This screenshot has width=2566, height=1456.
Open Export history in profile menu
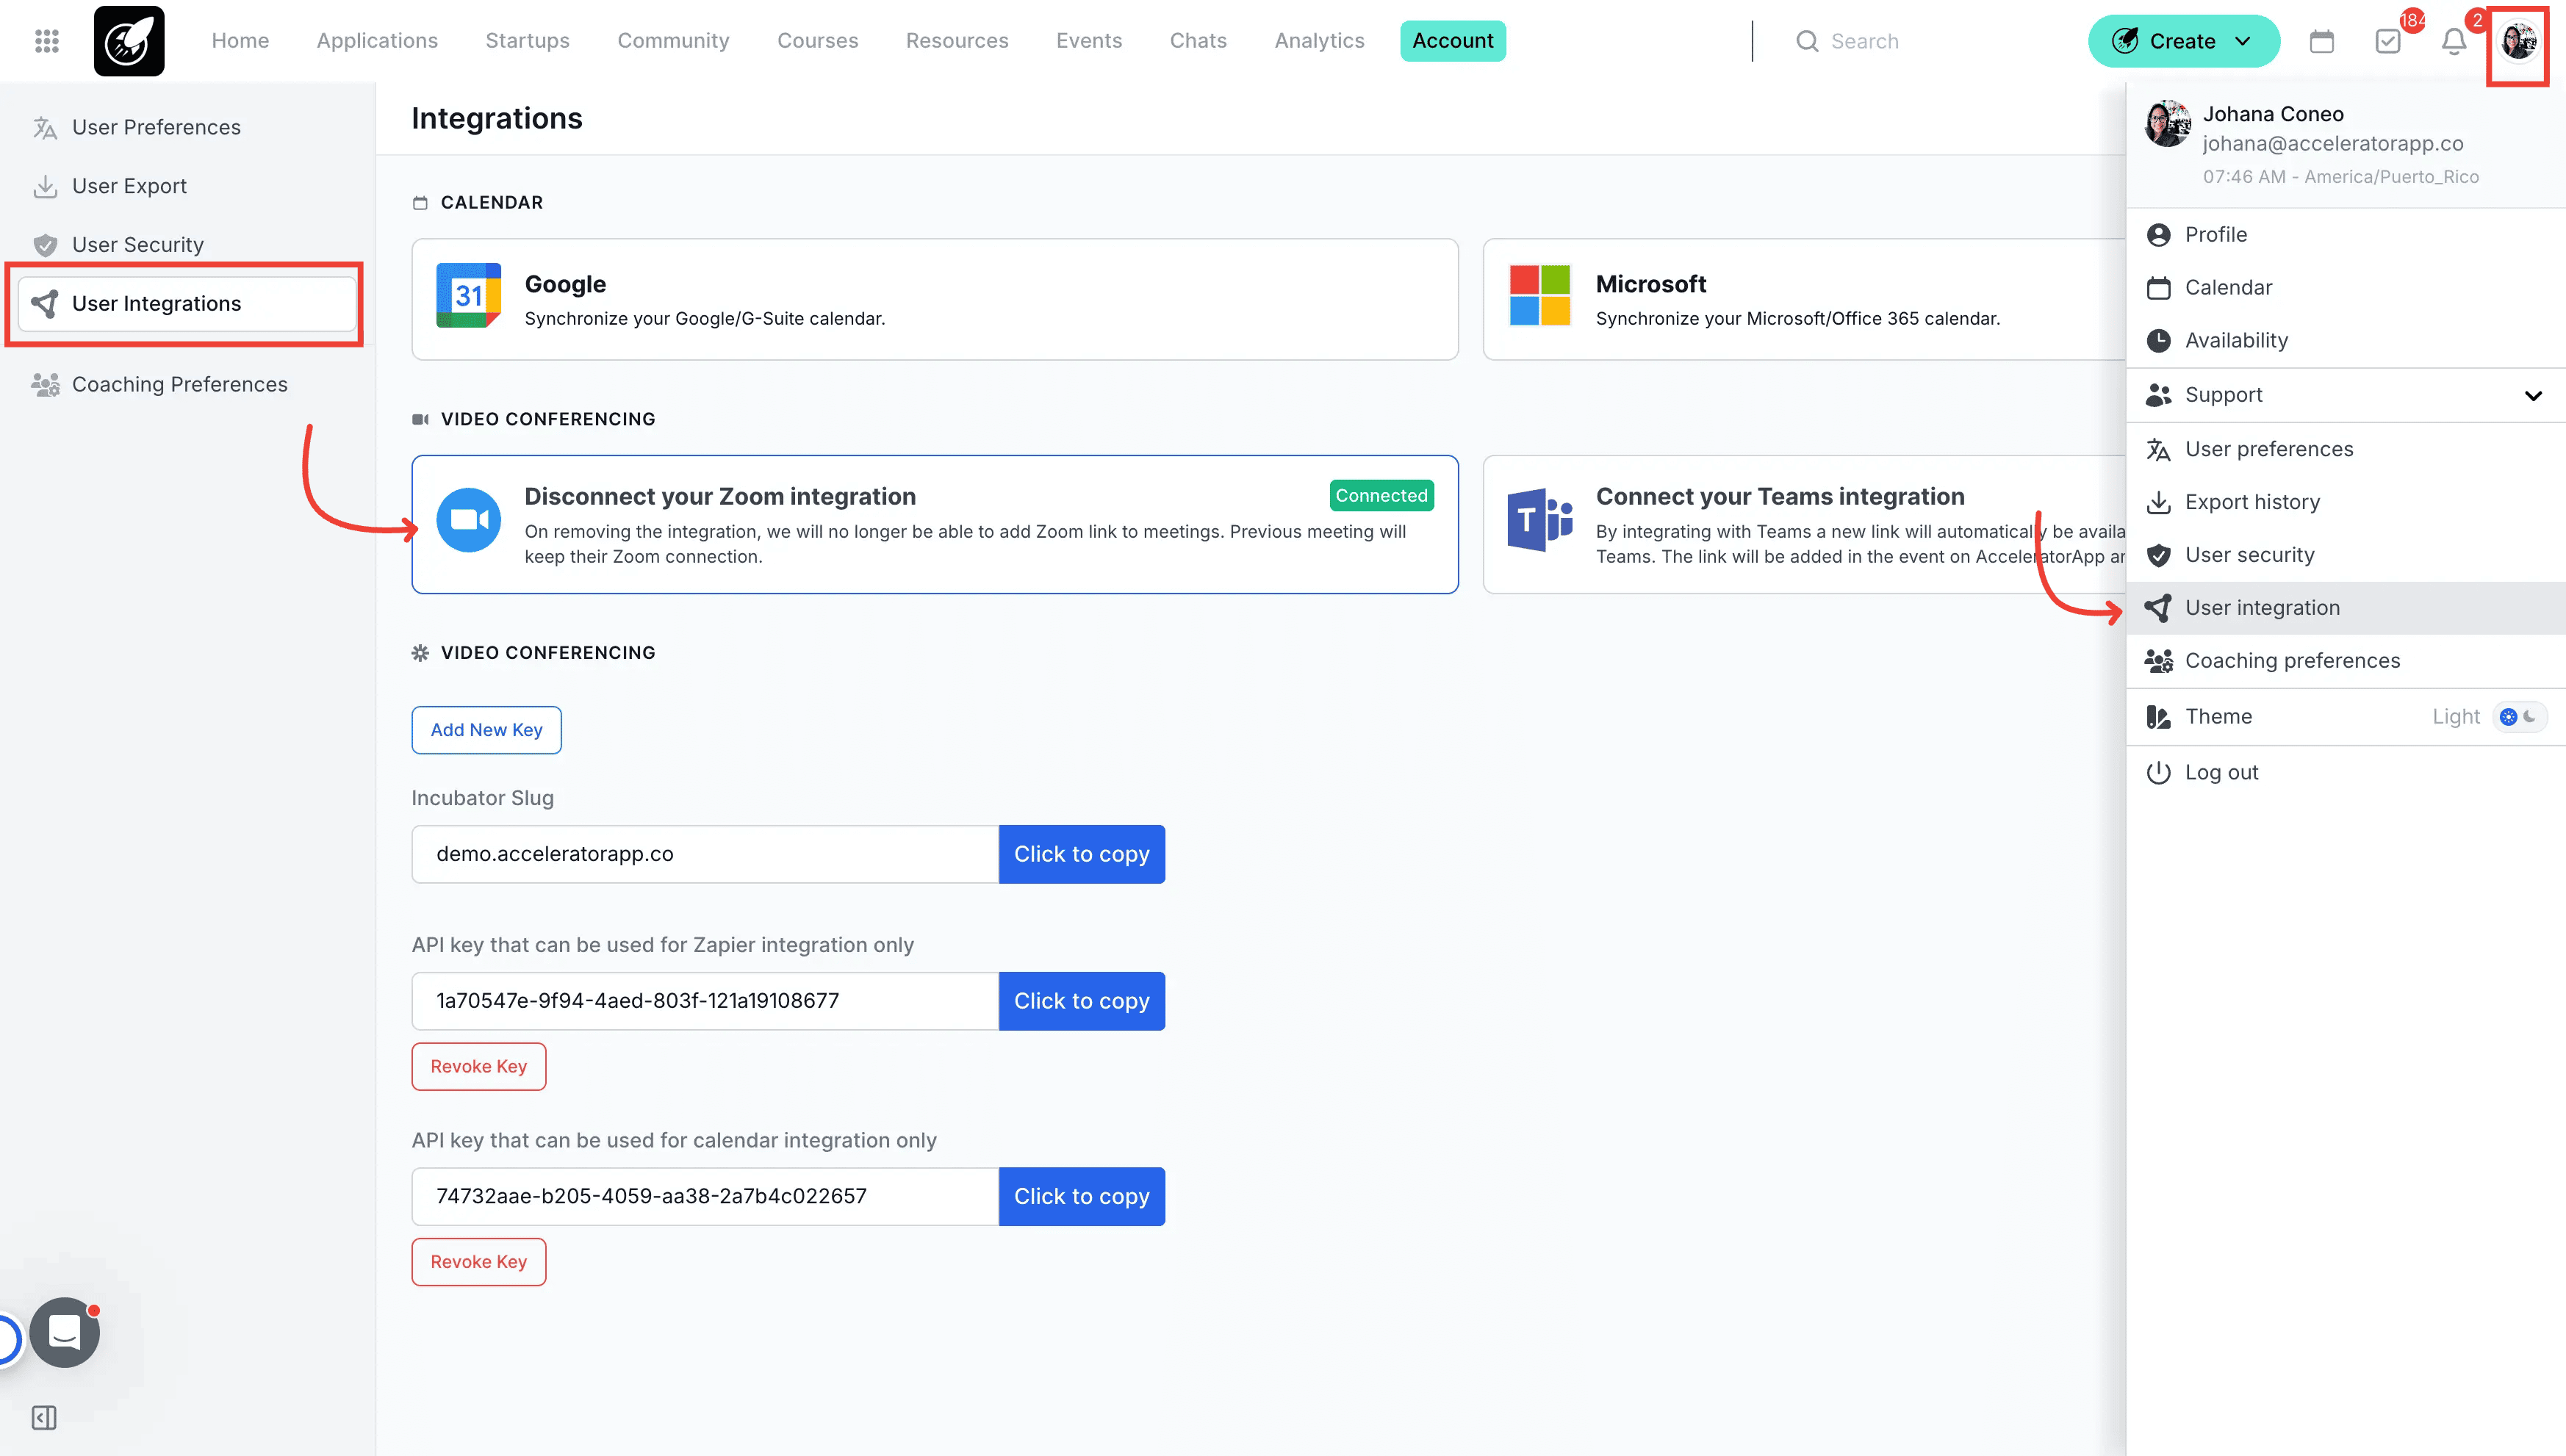2345,503
